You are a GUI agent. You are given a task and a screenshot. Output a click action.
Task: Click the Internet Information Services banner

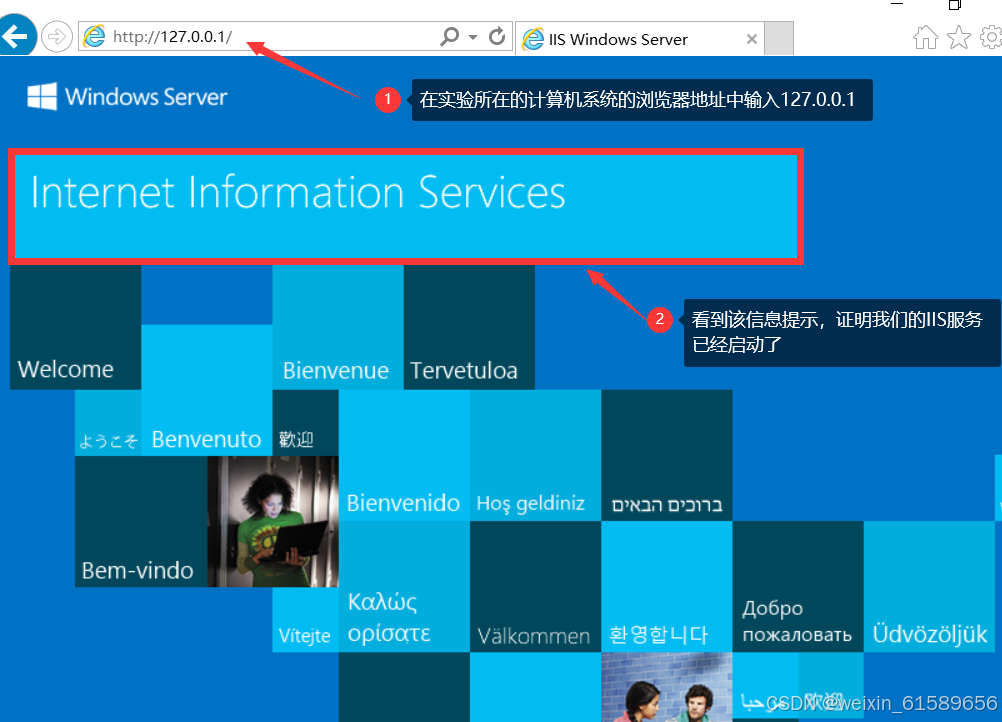[405, 207]
